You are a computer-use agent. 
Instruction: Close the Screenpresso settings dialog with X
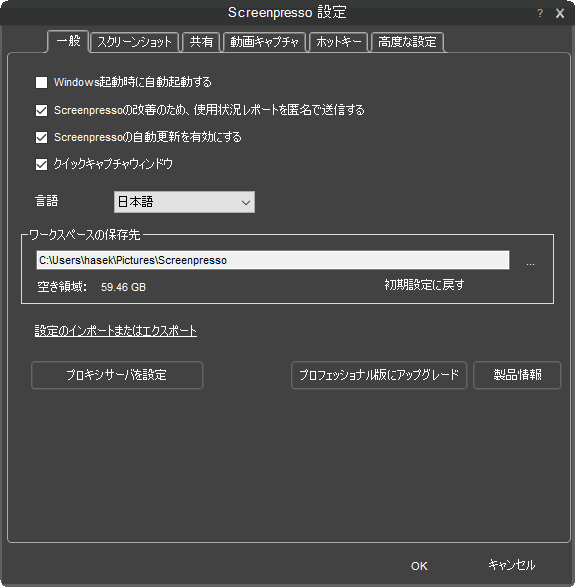(x=560, y=13)
